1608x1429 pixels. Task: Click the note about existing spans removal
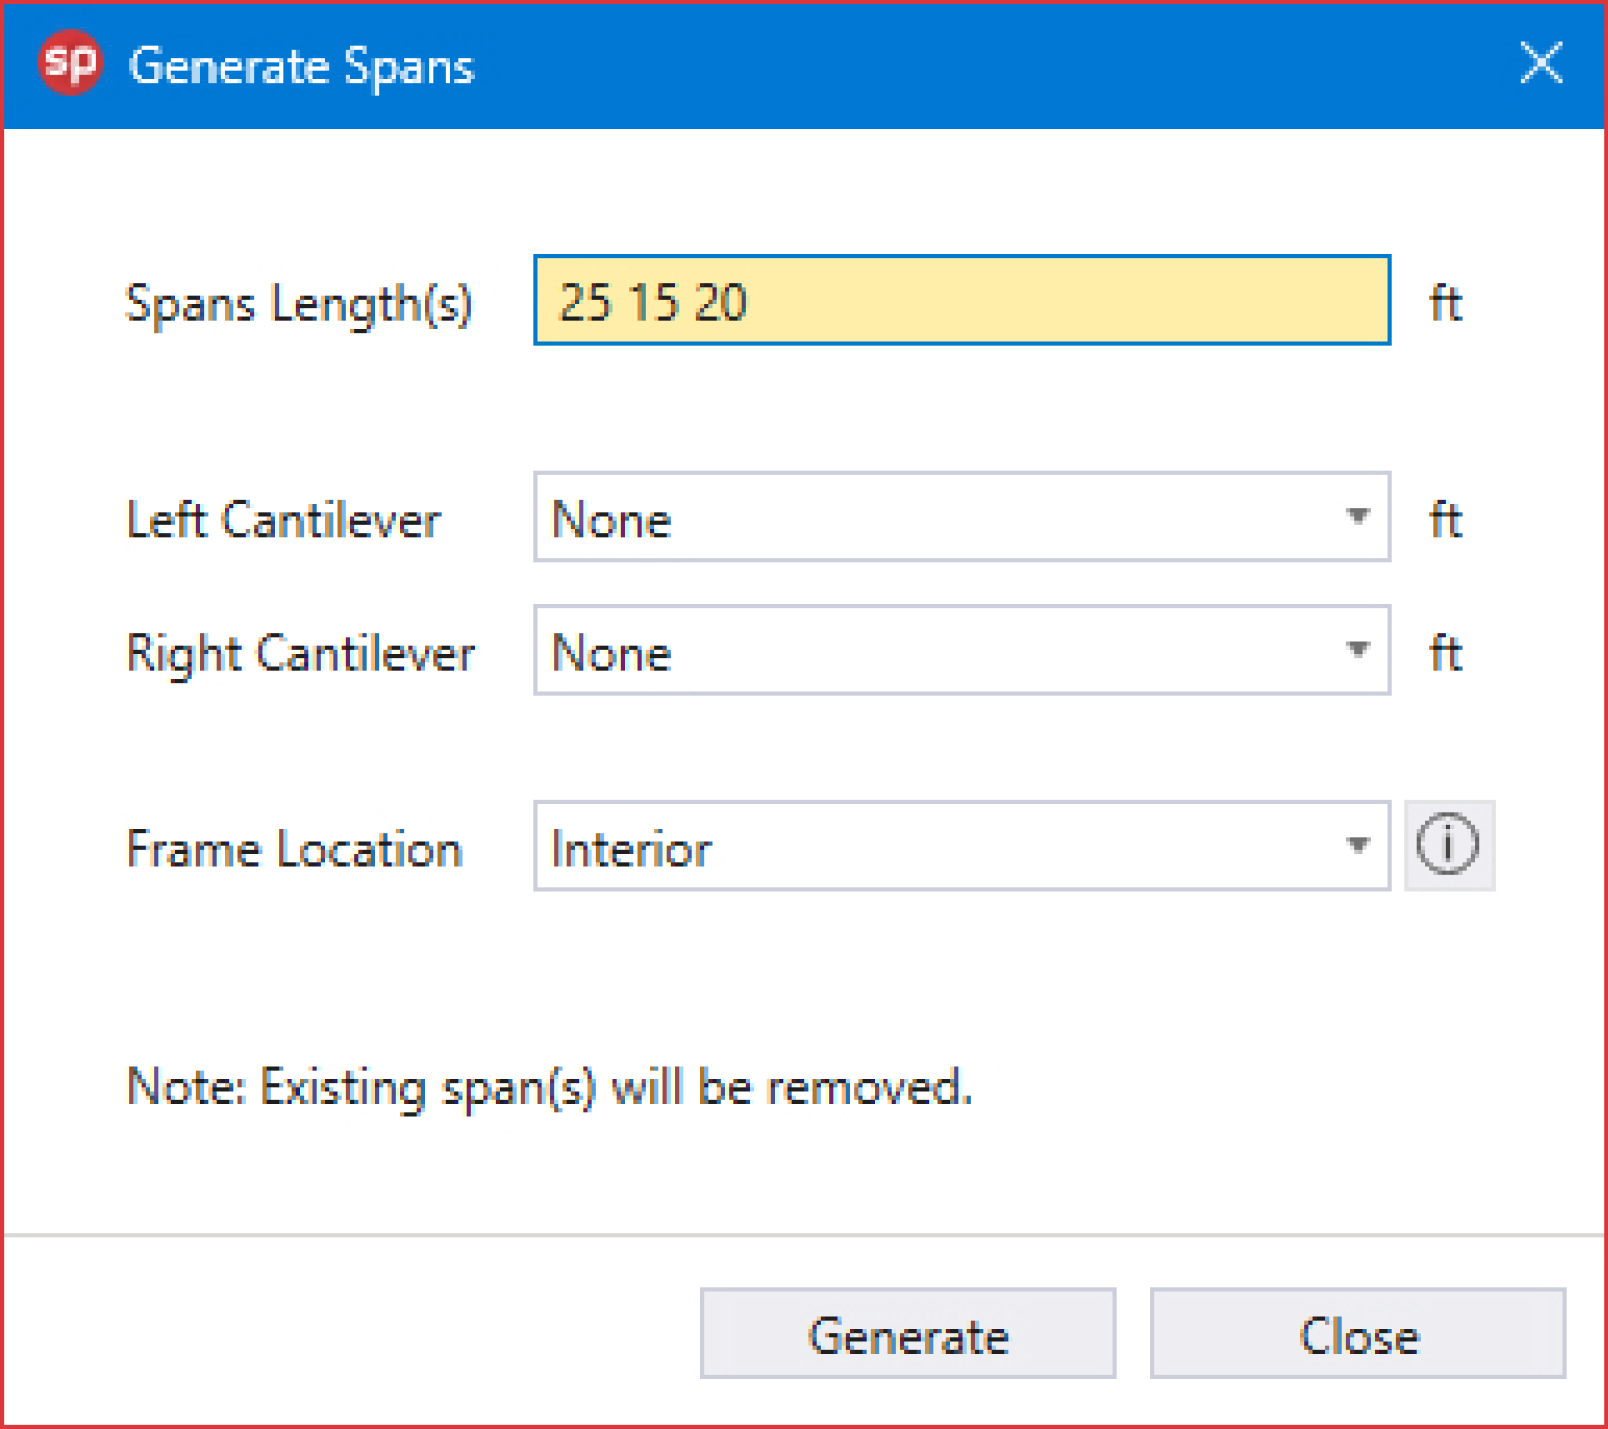click(x=549, y=1087)
